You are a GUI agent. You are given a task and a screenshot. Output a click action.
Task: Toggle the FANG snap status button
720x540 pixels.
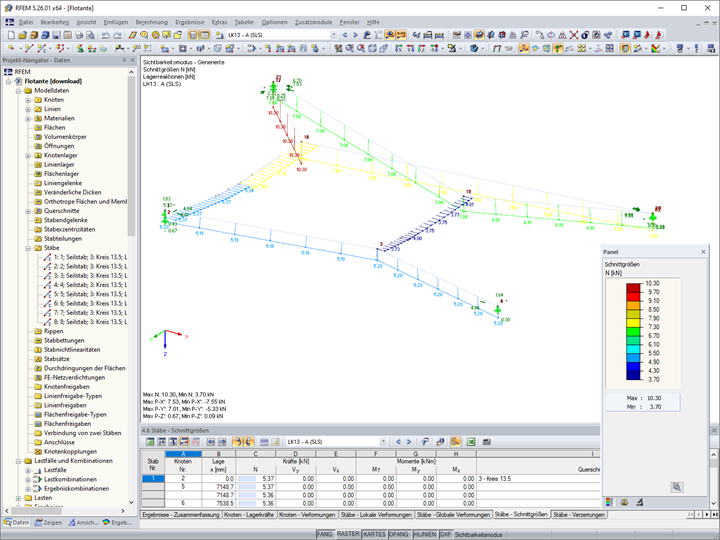[324, 534]
